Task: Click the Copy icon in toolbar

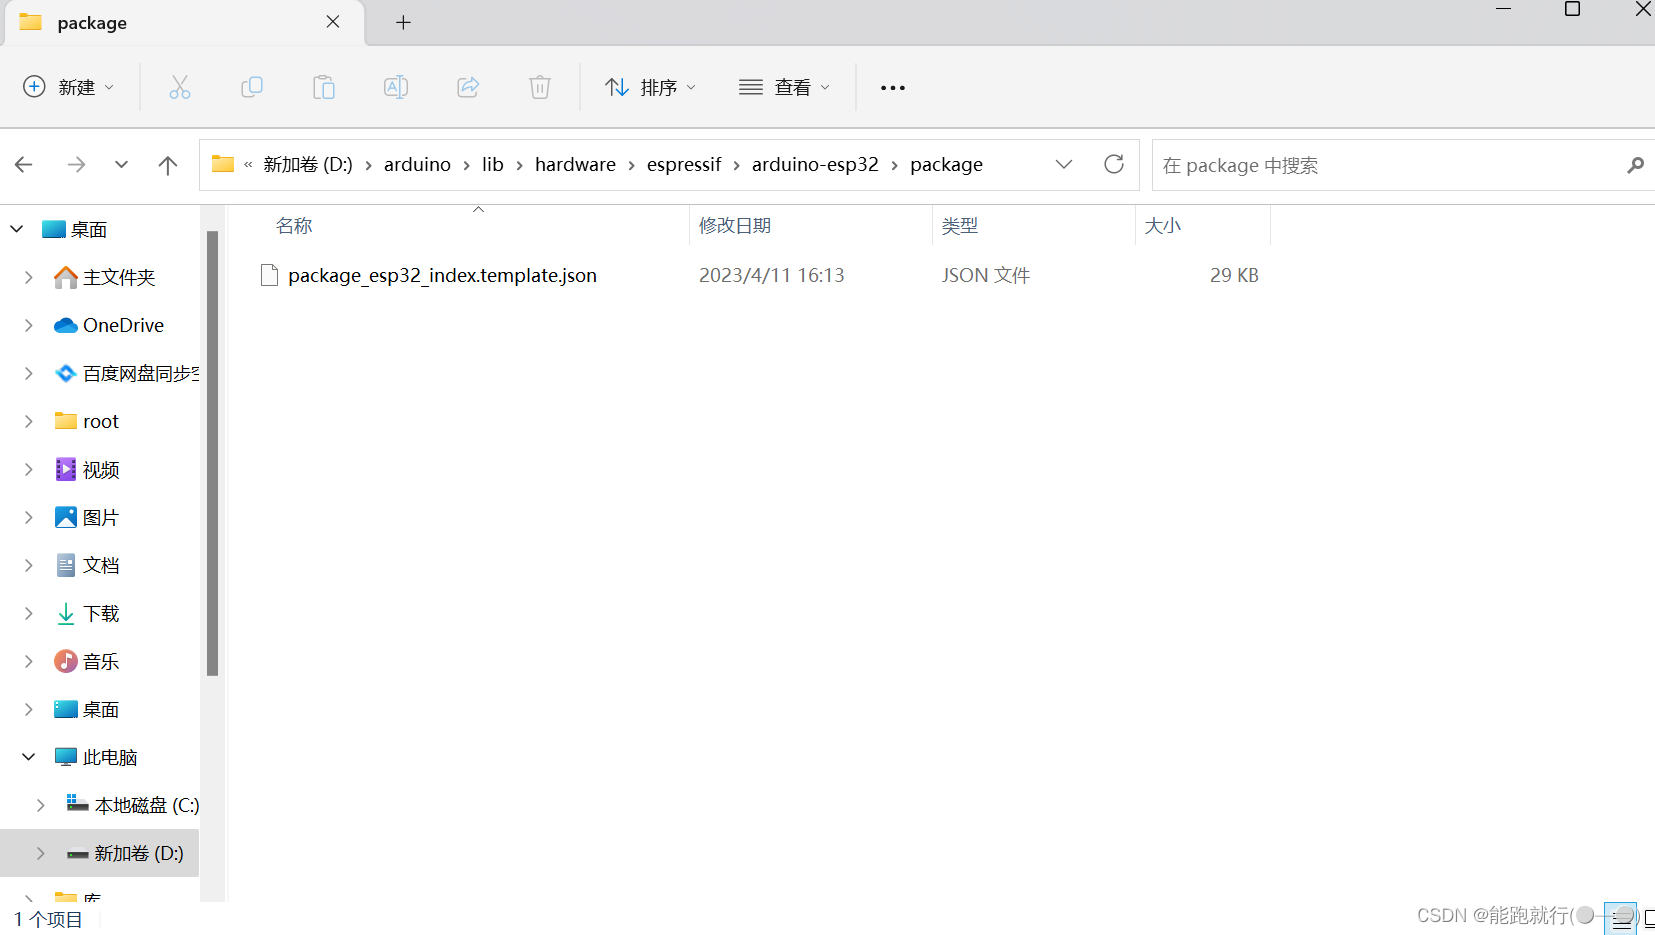Action: pyautogui.click(x=252, y=87)
